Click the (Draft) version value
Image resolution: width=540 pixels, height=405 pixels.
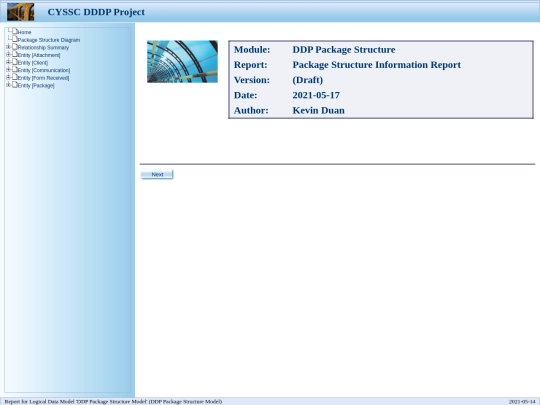coord(308,80)
